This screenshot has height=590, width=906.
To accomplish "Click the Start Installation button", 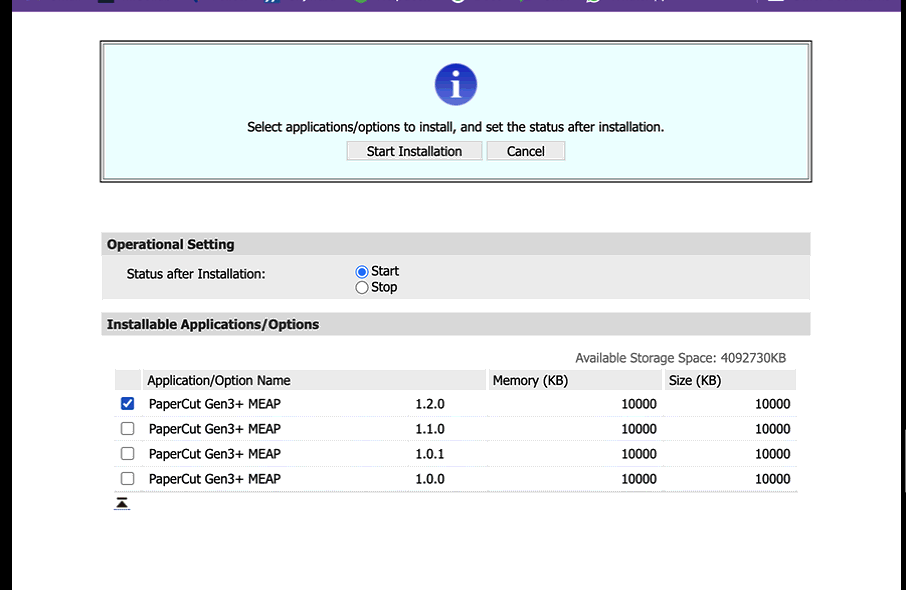I will coord(414,151).
